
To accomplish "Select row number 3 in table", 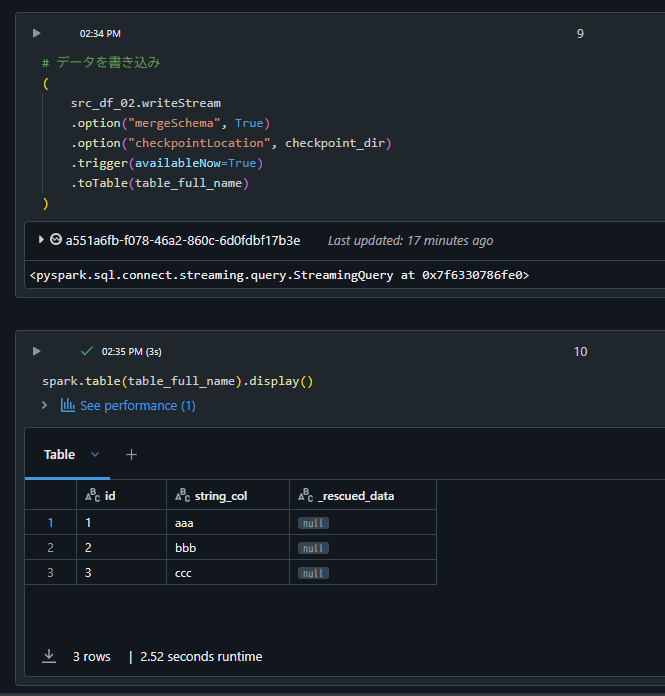I will (51, 573).
